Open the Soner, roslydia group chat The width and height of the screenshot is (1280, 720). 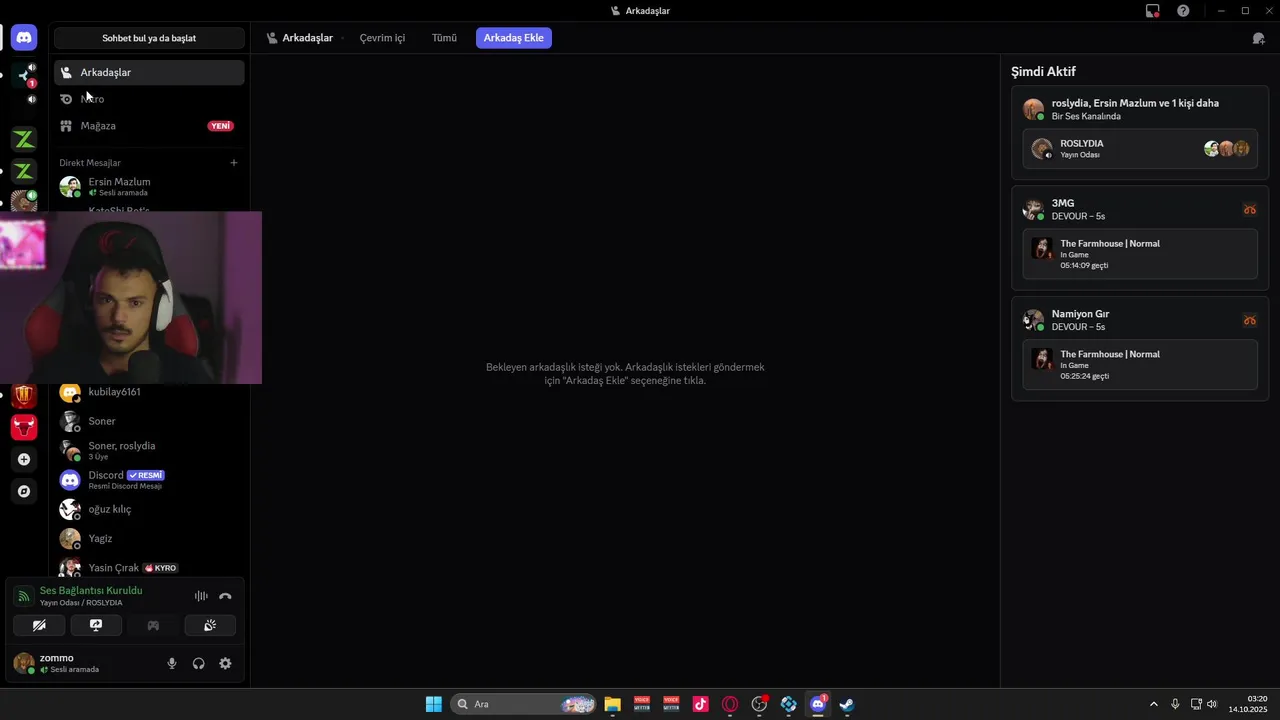pos(149,450)
